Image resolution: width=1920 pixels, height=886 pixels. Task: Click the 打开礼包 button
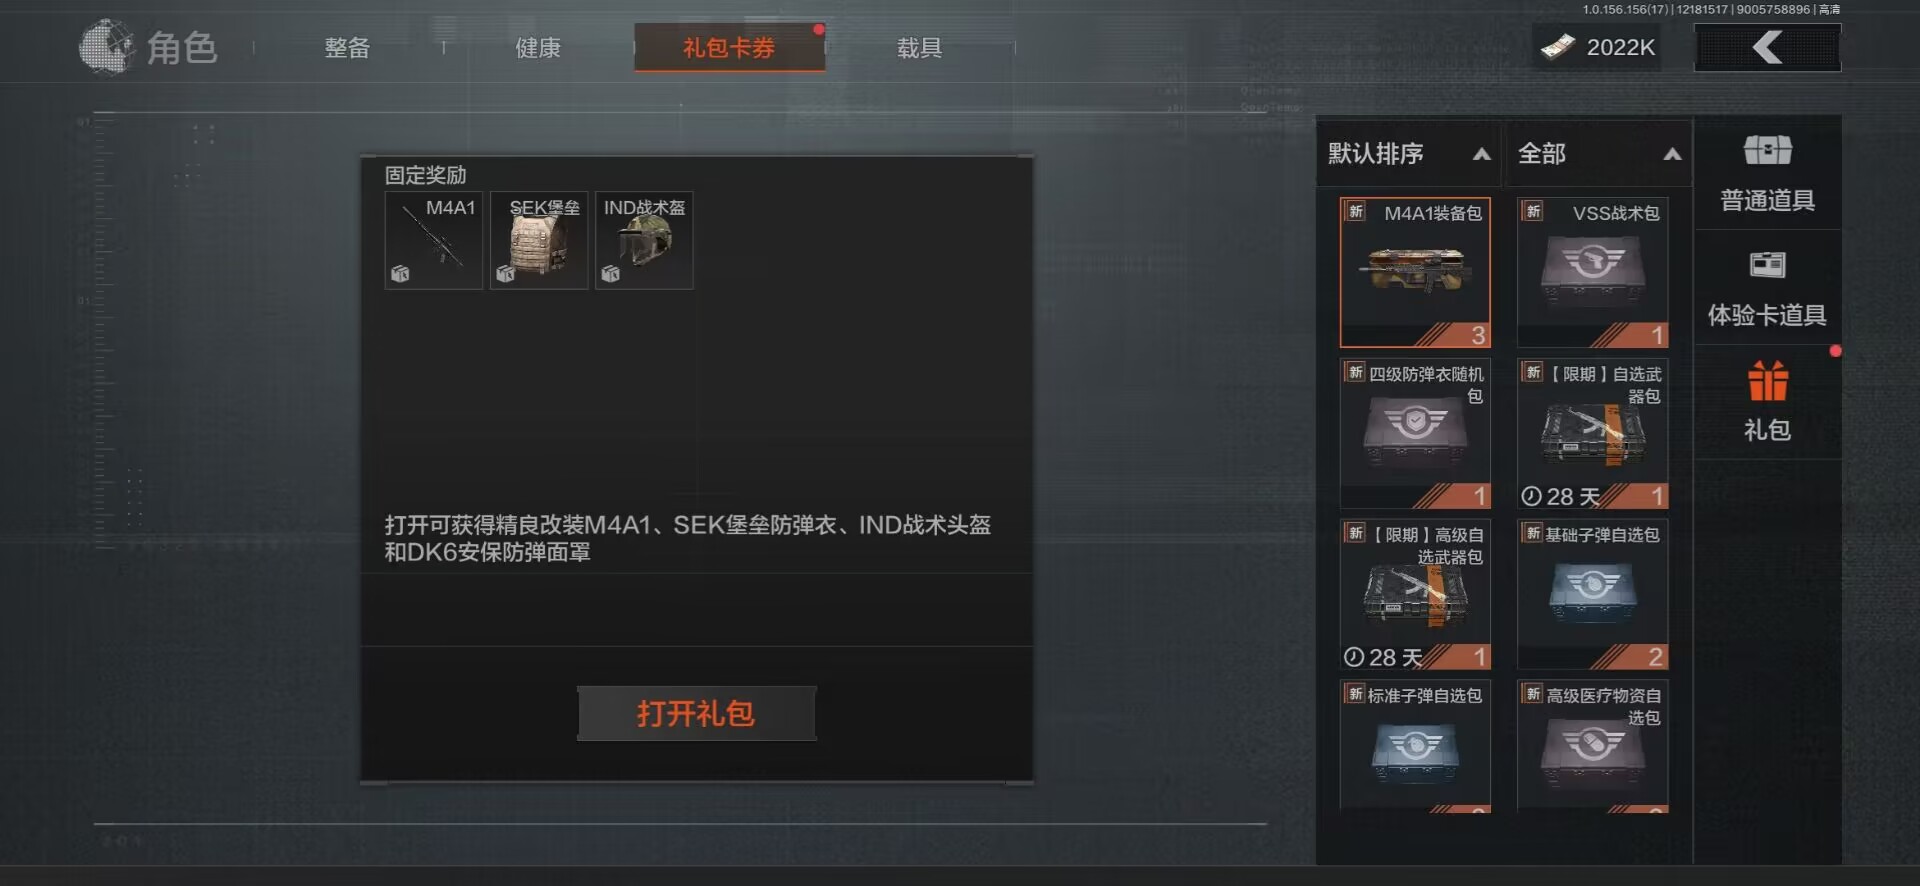(696, 713)
